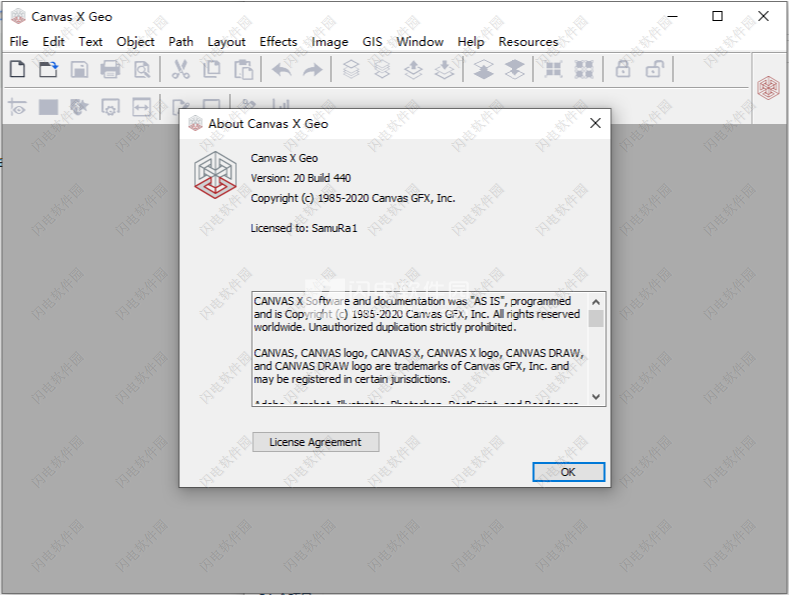Click the layers icon with down arrow
Image resolution: width=789 pixels, height=596 pixels.
tap(444, 69)
